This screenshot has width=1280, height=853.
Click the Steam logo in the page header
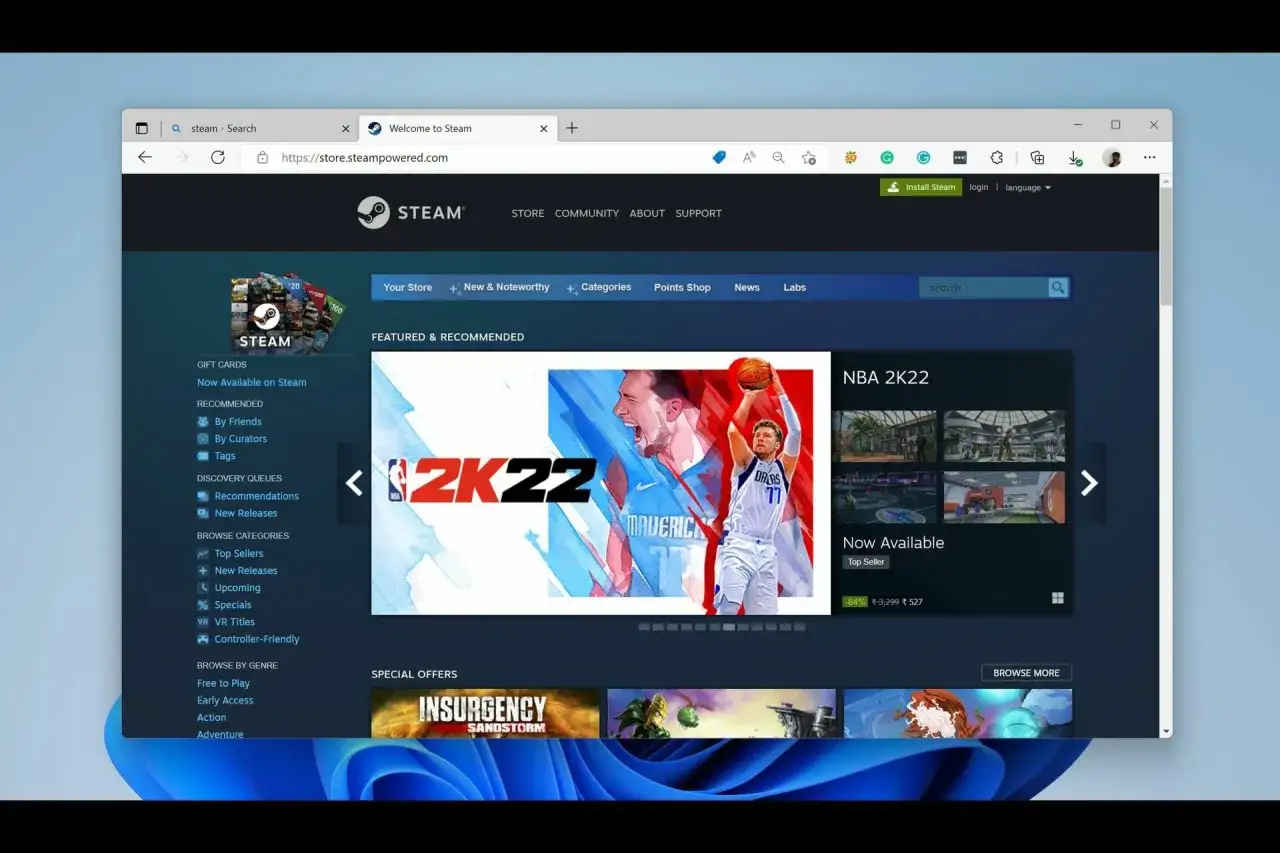pos(411,213)
